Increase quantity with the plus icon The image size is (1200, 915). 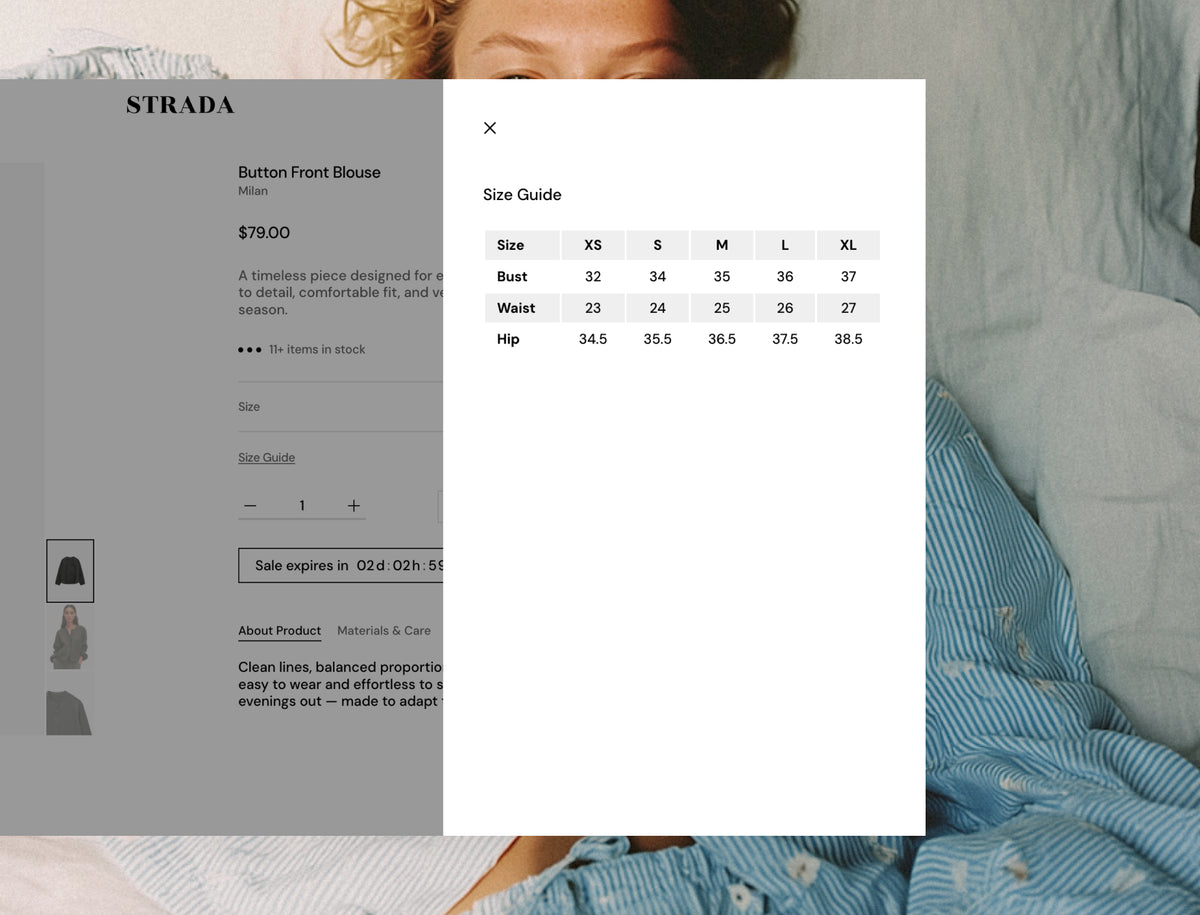(354, 506)
